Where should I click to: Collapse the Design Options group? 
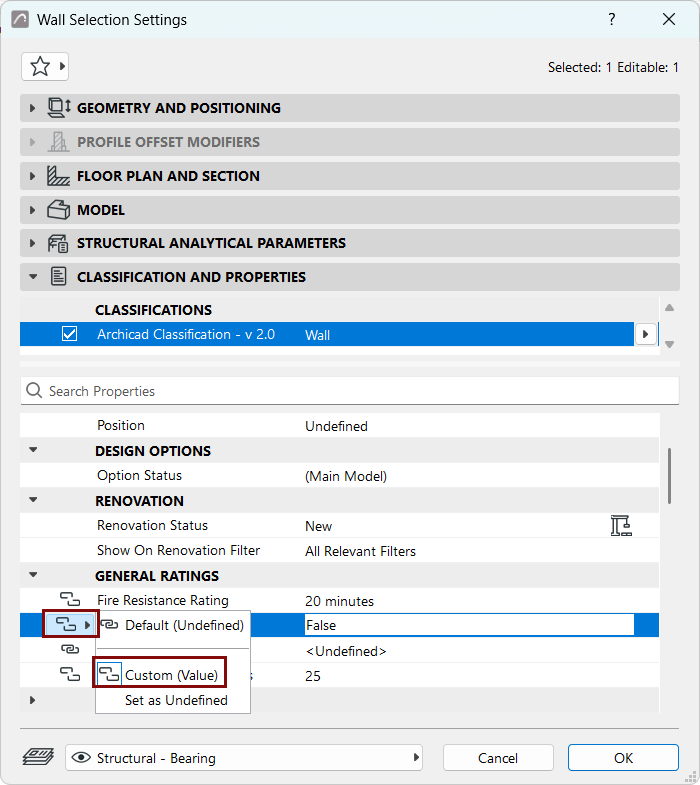pyautogui.click(x=33, y=450)
